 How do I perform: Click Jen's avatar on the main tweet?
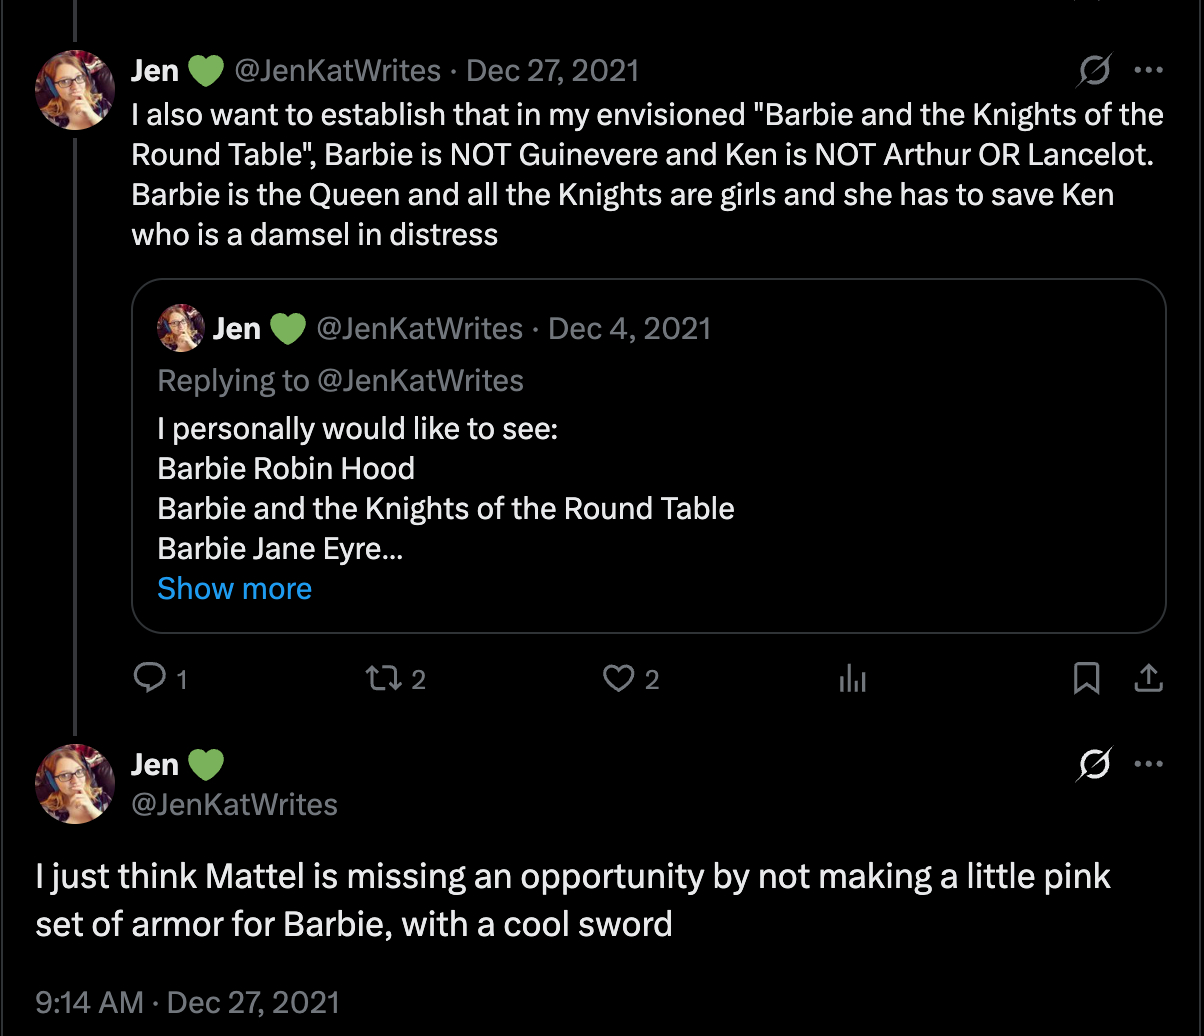point(75,783)
